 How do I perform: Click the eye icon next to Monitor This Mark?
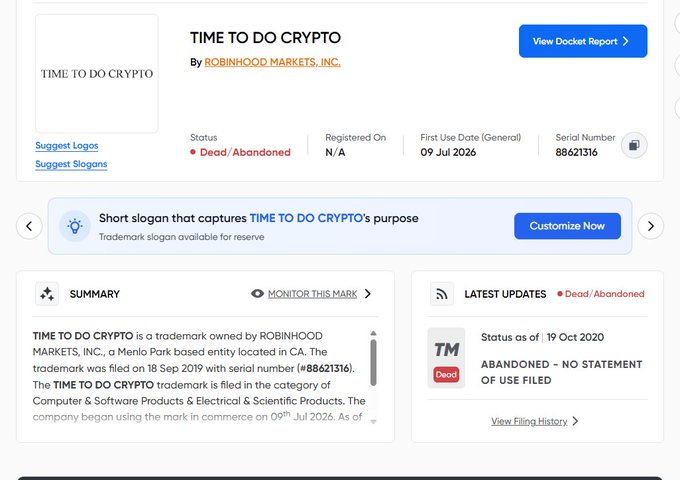257,294
